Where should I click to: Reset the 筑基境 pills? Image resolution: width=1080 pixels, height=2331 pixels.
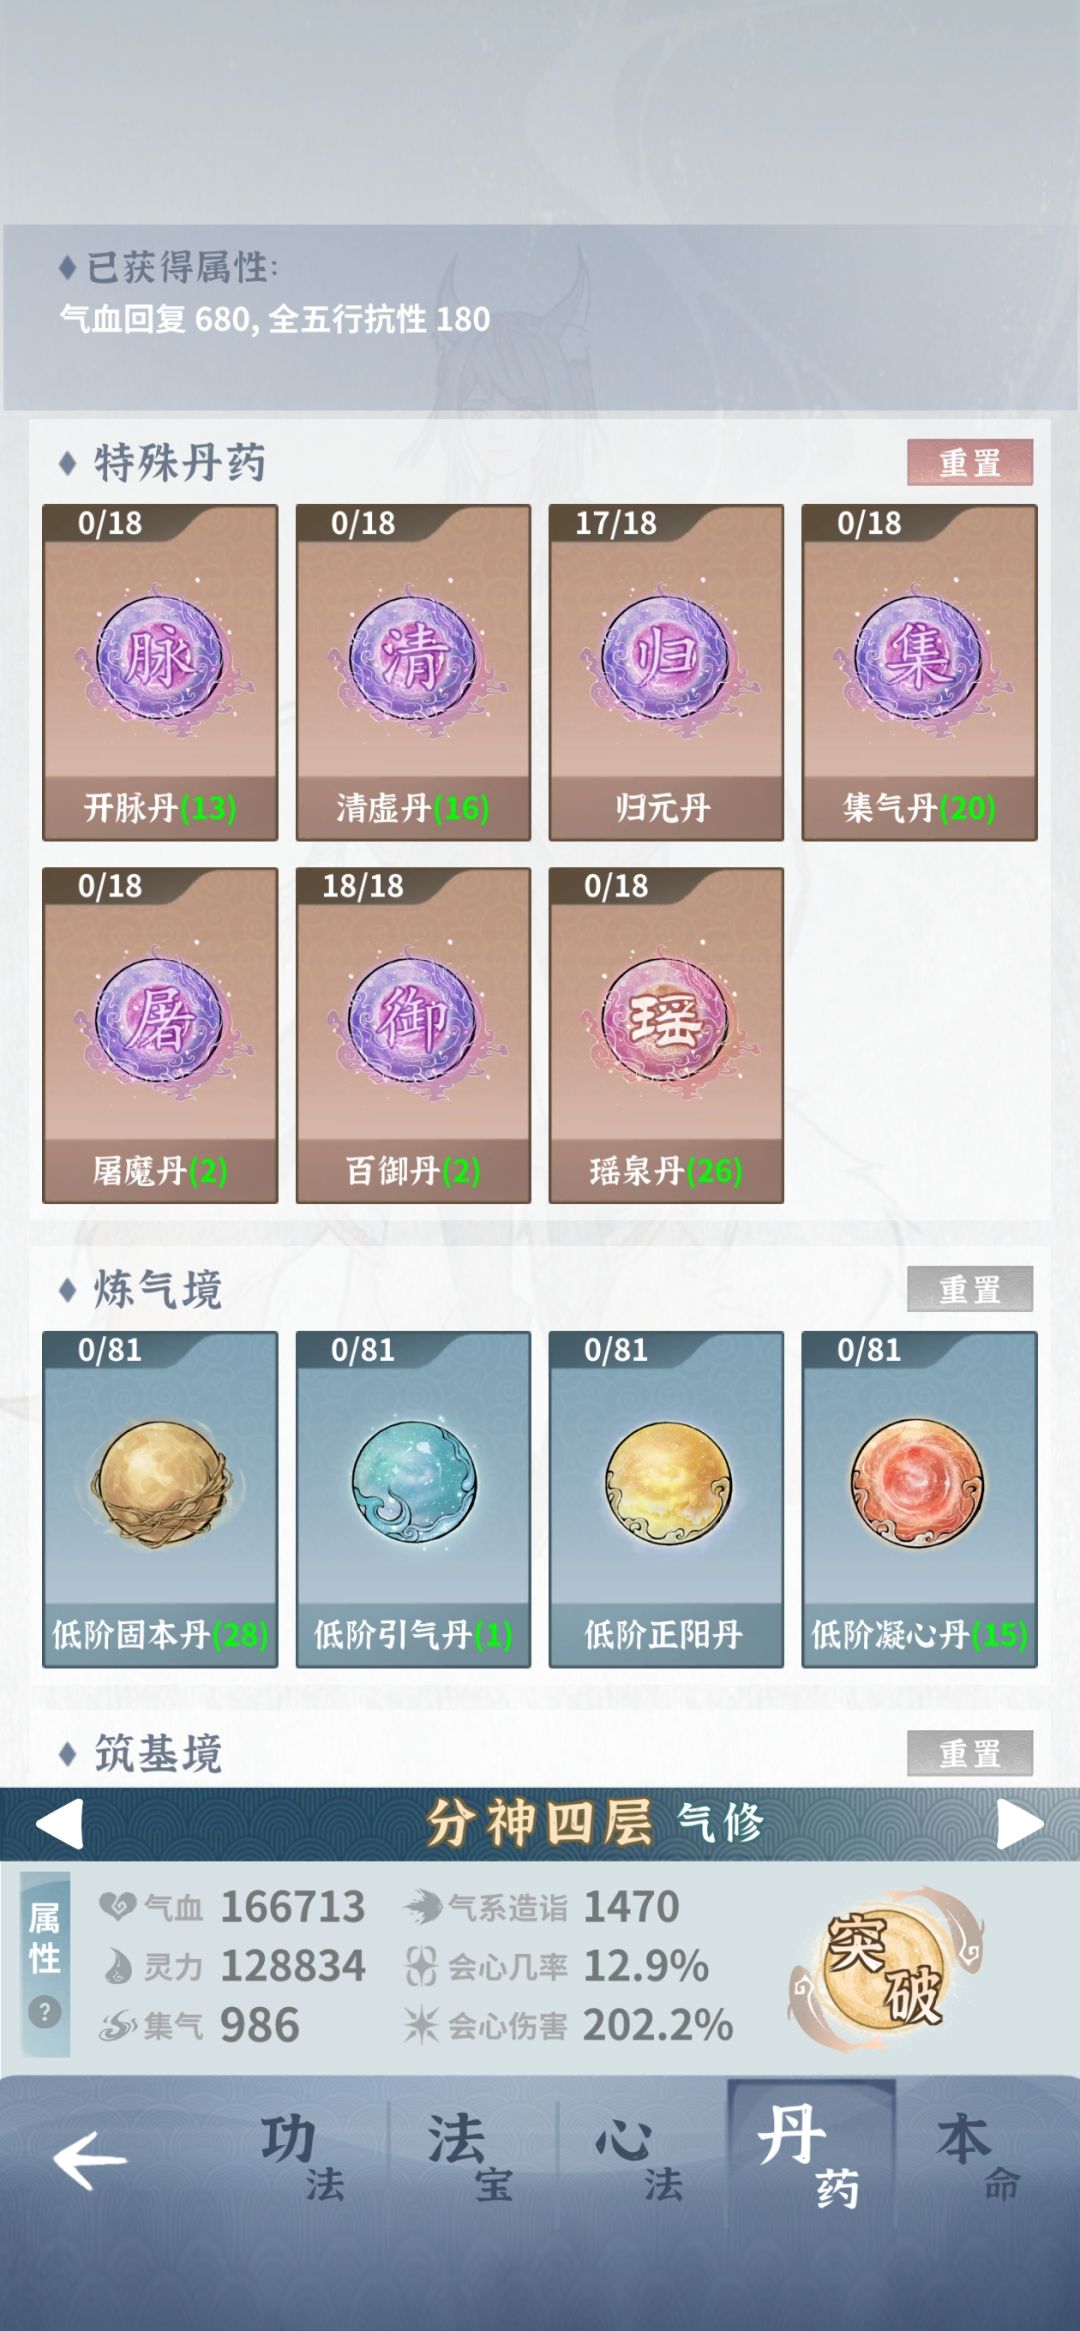[970, 1753]
